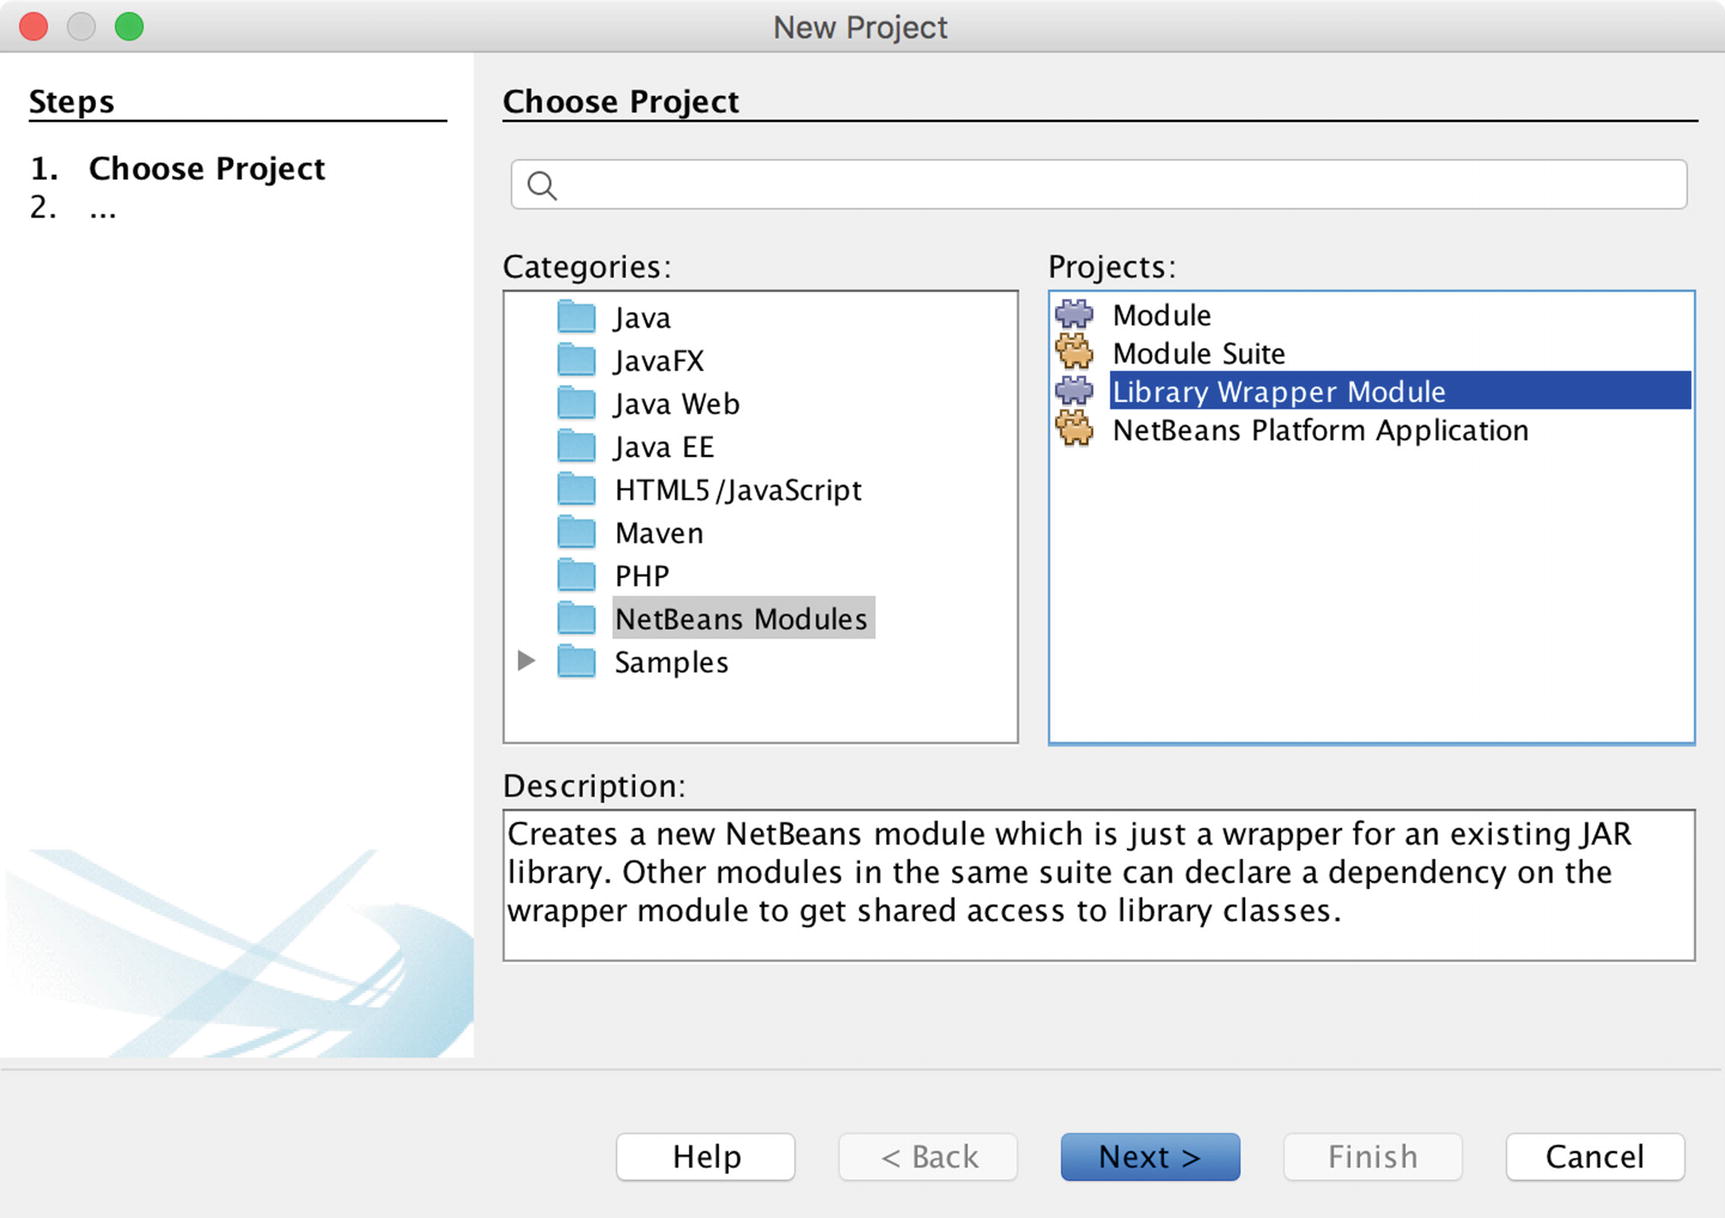
Task: Click the NetBeans Modules folder icon
Action: click(x=576, y=618)
